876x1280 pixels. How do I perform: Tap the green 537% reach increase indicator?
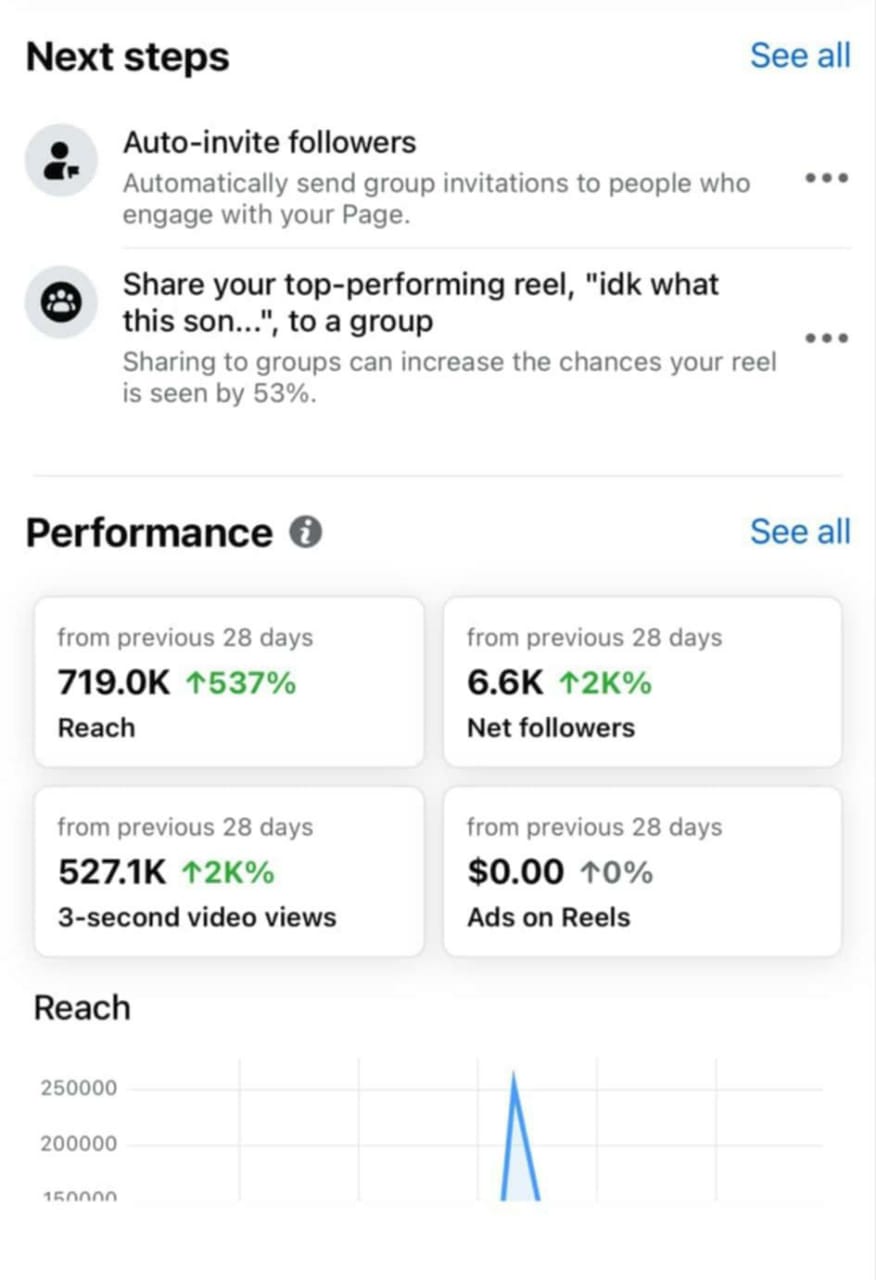click(x=240, y=684)
